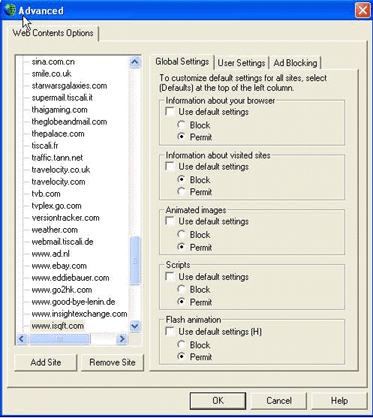Viewport: 373px width, 418px height.
Task: Select smile.co.uk in the site list
Action: (x=51, y=74)
